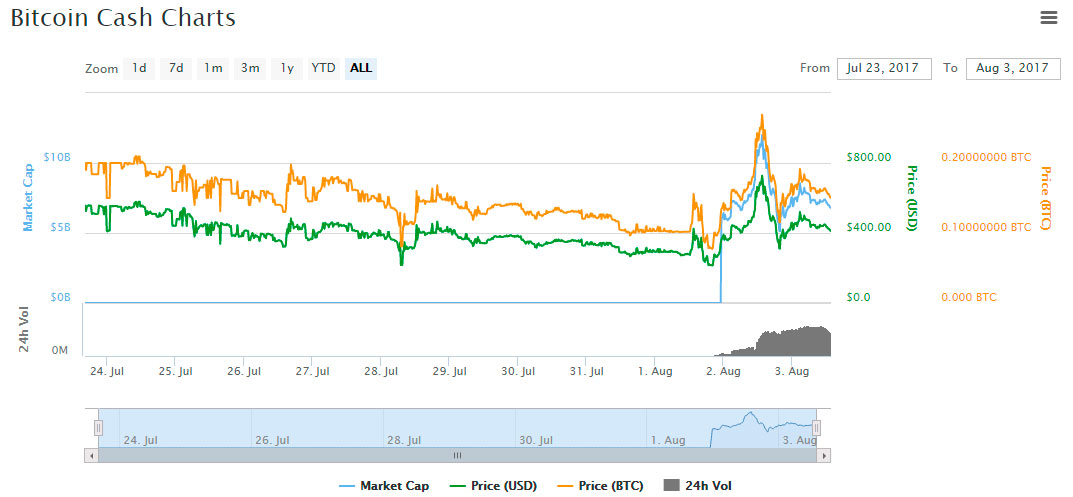1073x497 pixels.
Task: Toggle Price (BTC) series in legend
Action: point(599,486)
